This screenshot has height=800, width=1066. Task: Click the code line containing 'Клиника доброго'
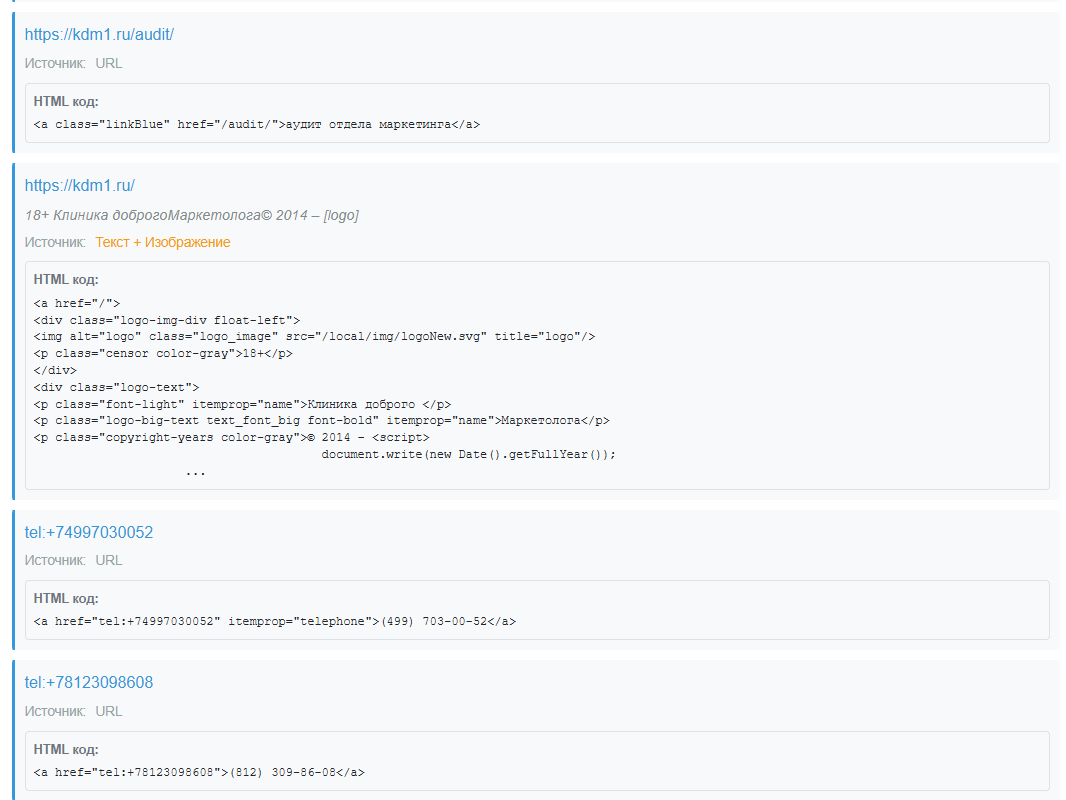[242, 404]
